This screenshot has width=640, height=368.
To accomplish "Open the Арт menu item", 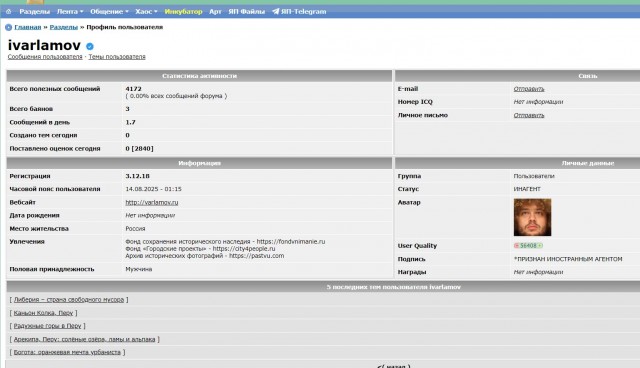I will (x=215, y=11).
